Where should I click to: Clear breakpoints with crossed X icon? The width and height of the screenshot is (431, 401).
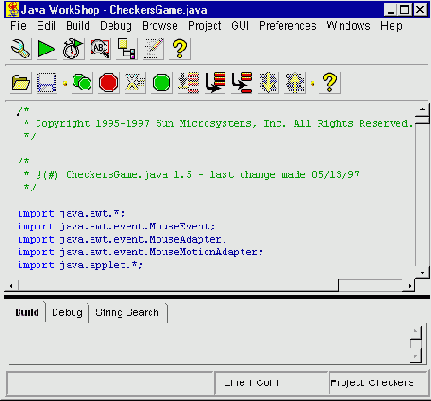click(135, 83)
